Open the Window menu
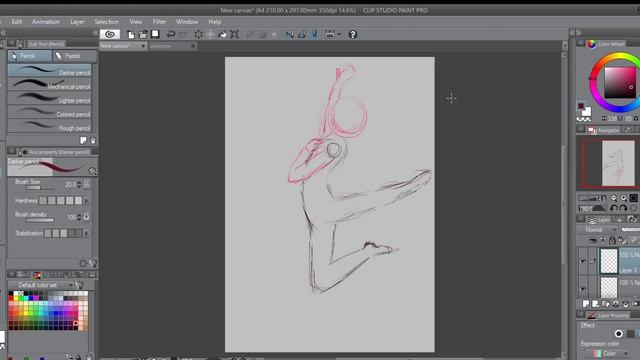Screen dimensions: 640x360 coord(187,22)
